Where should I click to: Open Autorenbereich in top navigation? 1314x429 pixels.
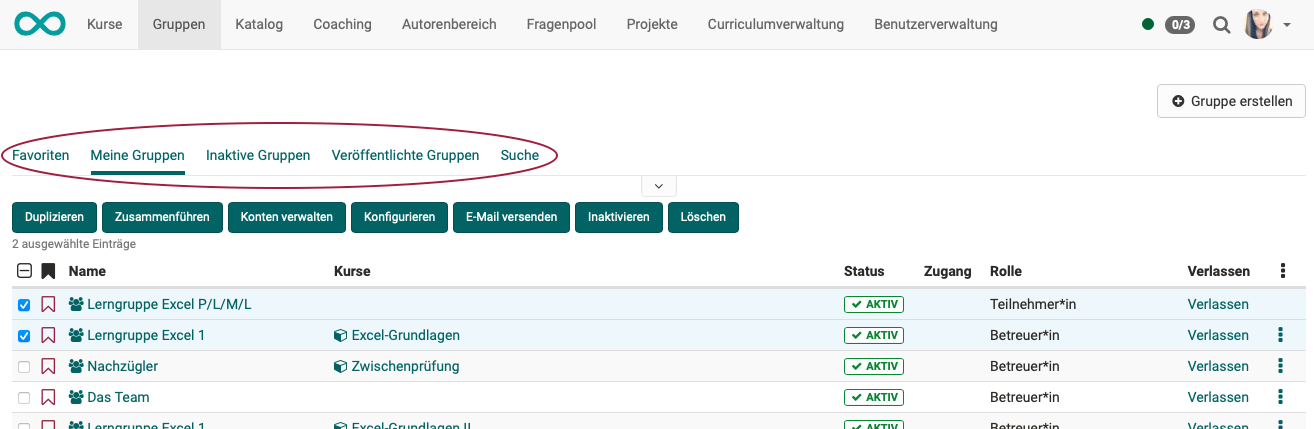pyautogui.click(x=449, y=24)
